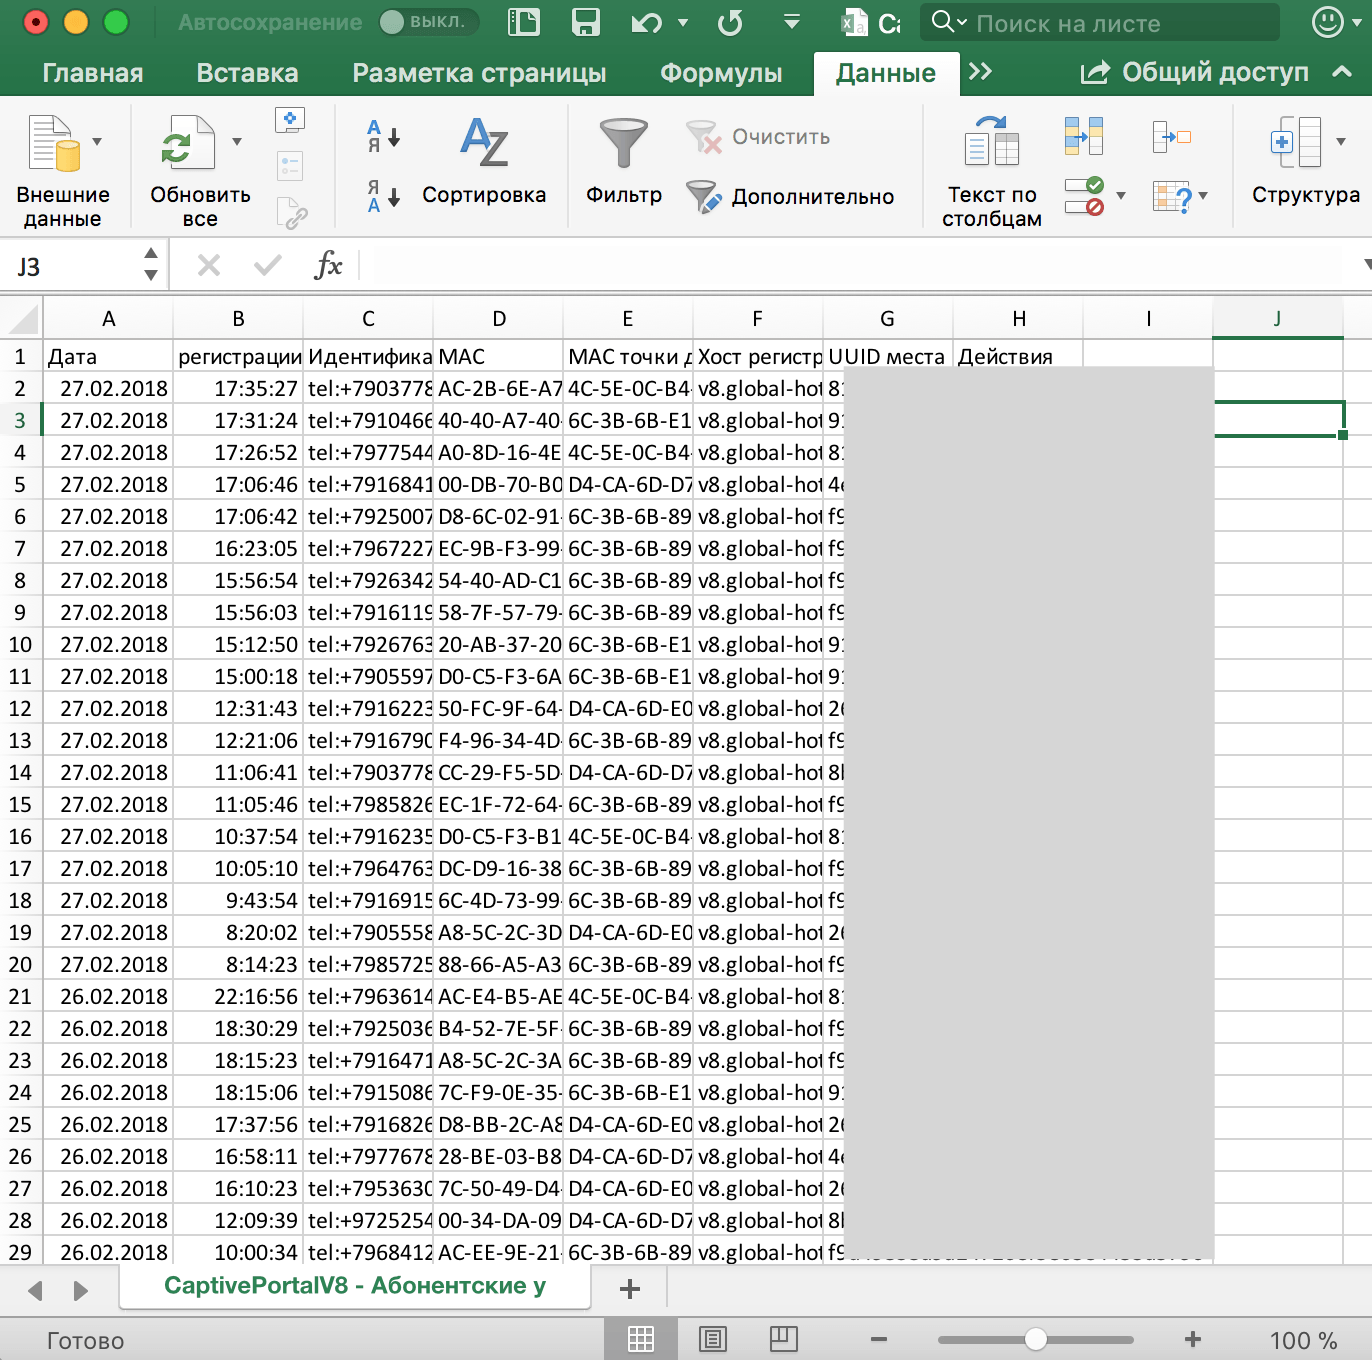Save the workbook with floppy disk icon

pyautogui.click(x=585, y=22)
